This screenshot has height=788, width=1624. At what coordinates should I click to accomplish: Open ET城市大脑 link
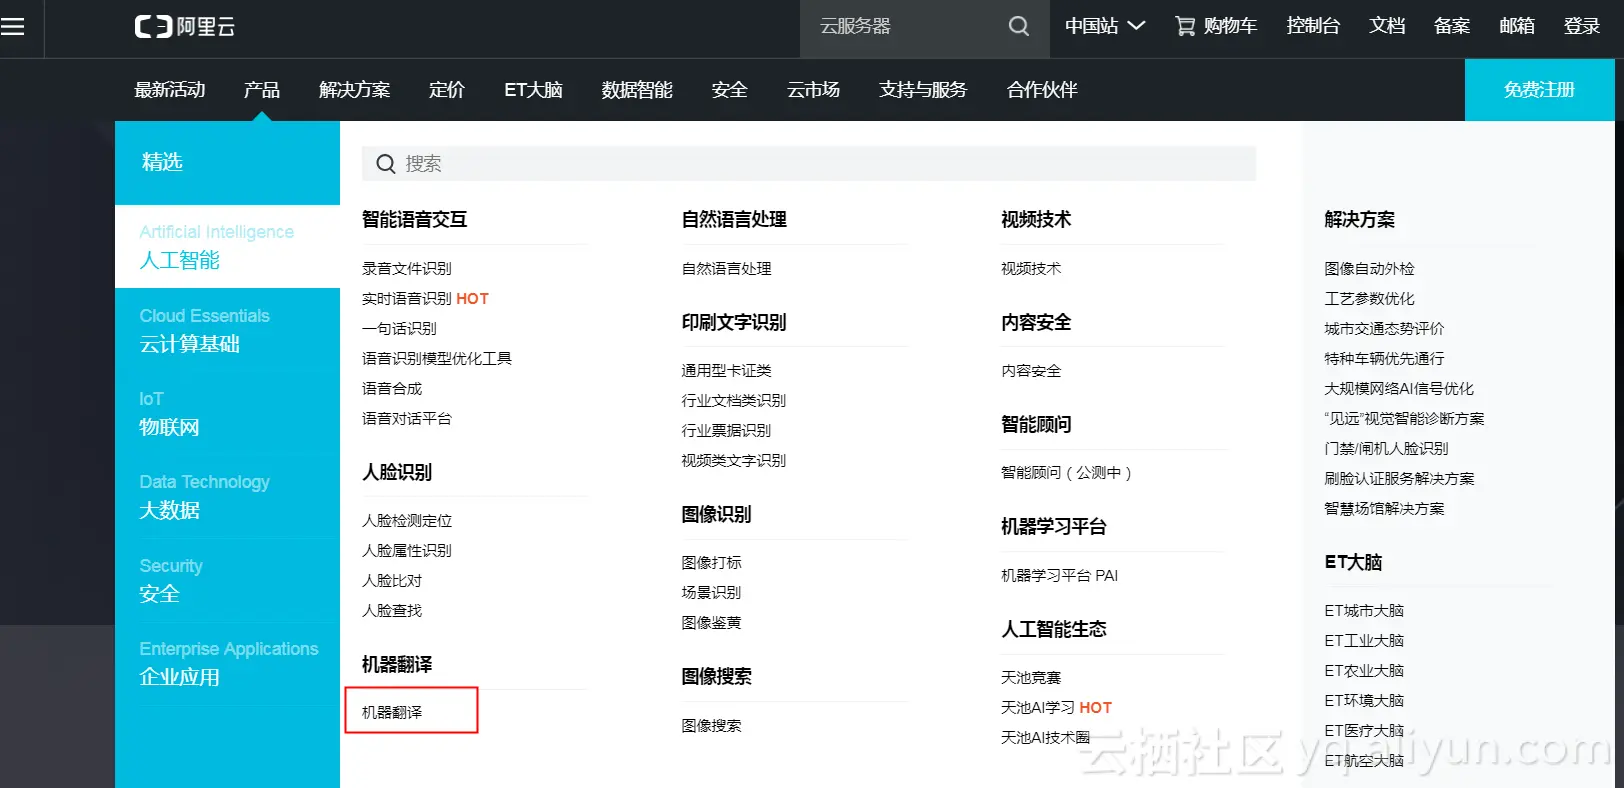click(1364, 611)
